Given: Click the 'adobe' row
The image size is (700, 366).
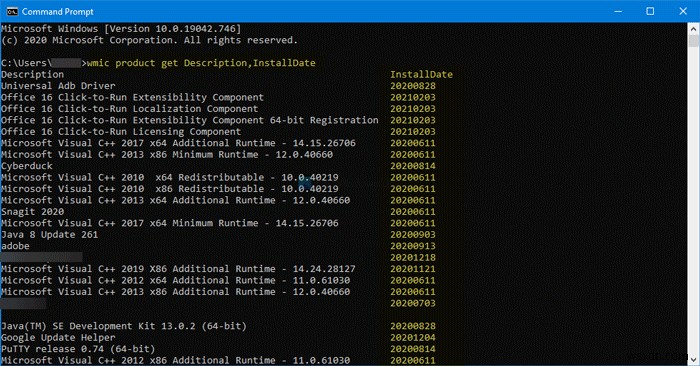Looking at the screenshot, I should (15, 246).
